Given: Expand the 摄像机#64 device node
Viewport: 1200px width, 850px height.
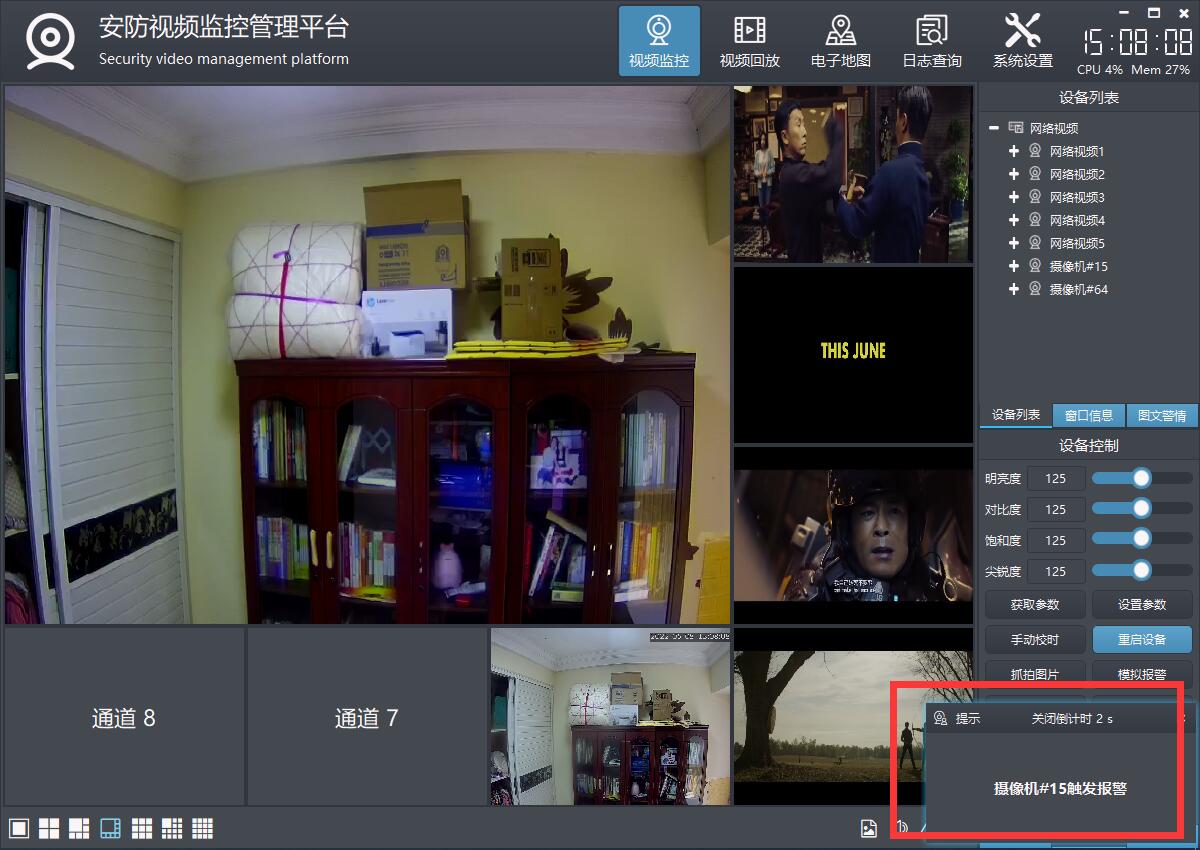Looking at the screenshot, I should (x=1014, y=289).
